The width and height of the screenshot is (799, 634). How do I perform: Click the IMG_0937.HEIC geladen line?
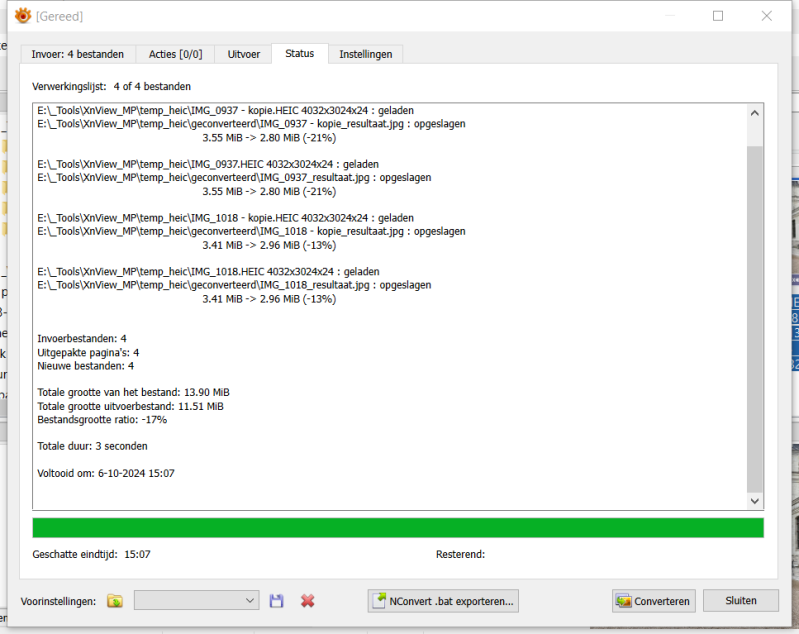pos(208,164)
